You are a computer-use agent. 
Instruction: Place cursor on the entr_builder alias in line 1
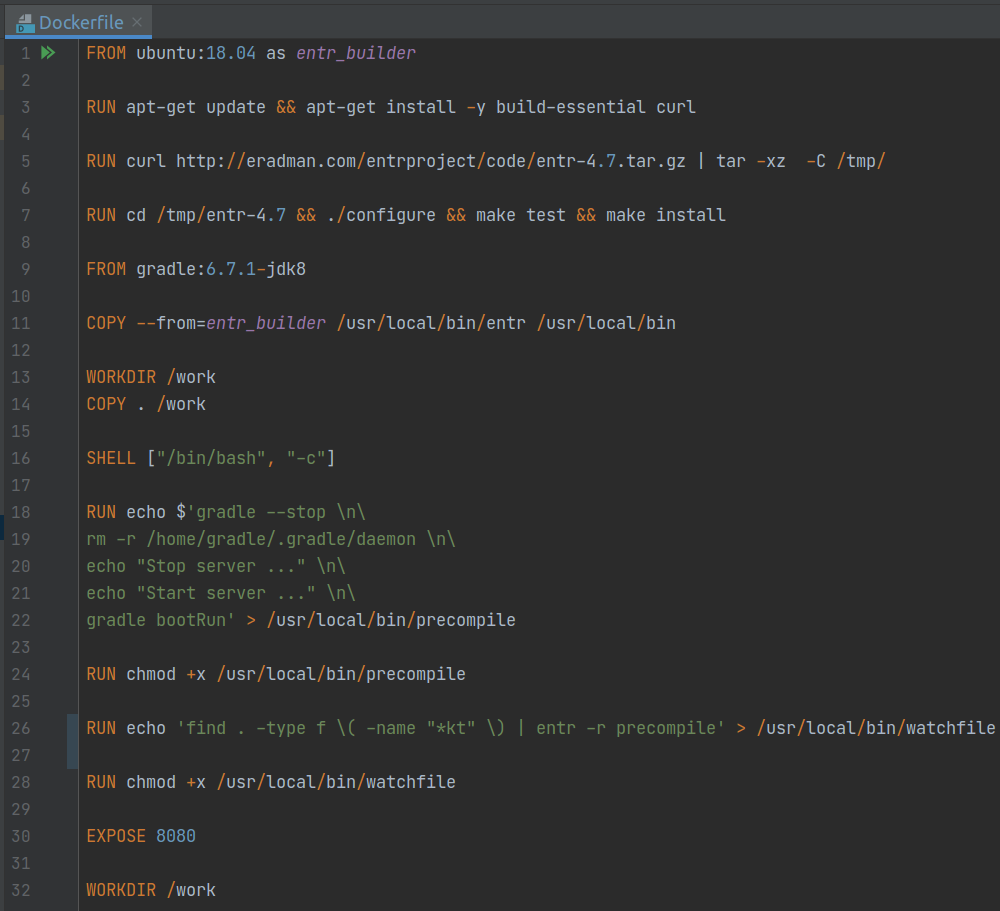355,53
